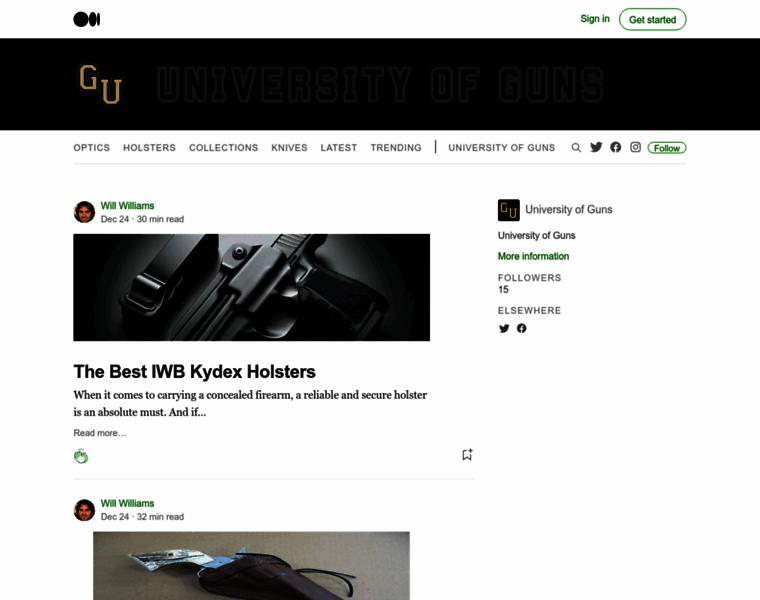
Task: Open Facebook icon in navigation bar
Action: click(616, 147)
